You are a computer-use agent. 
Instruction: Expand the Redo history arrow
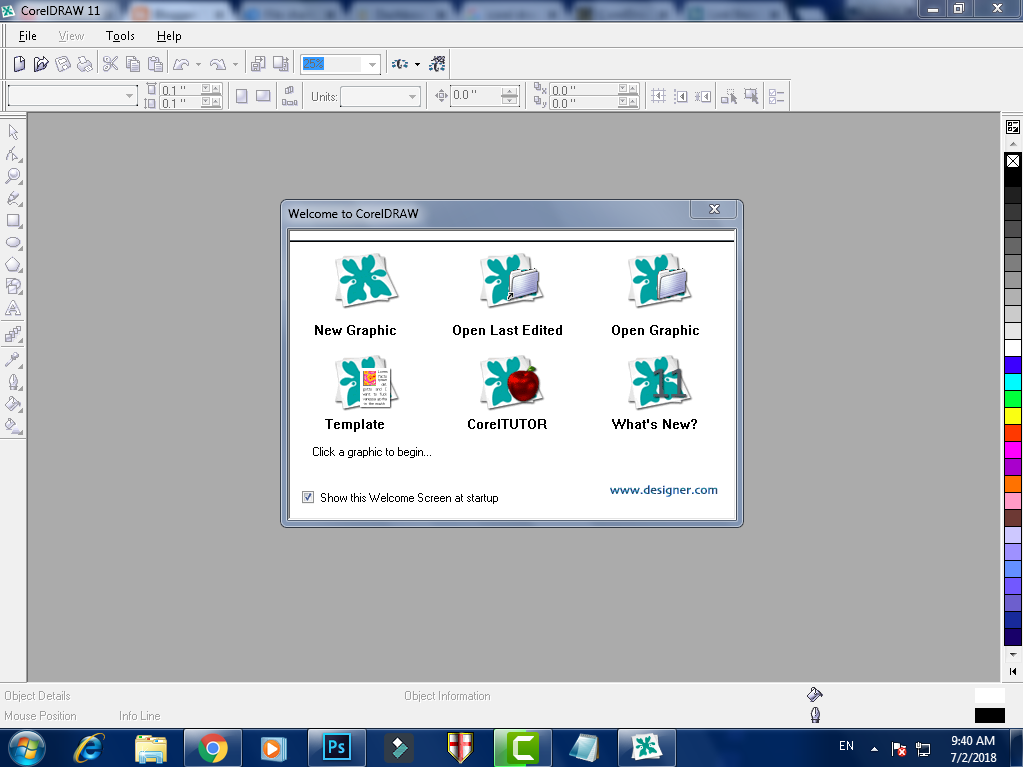[236, 64]
